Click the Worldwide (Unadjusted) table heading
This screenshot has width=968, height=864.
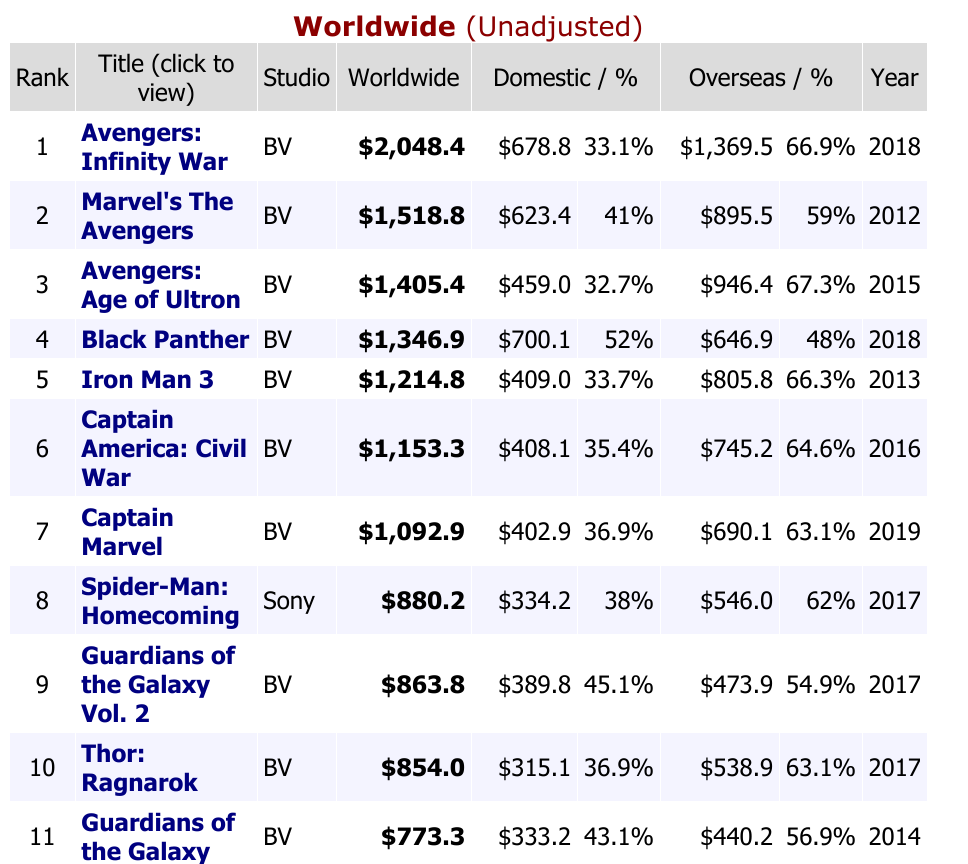468,26
